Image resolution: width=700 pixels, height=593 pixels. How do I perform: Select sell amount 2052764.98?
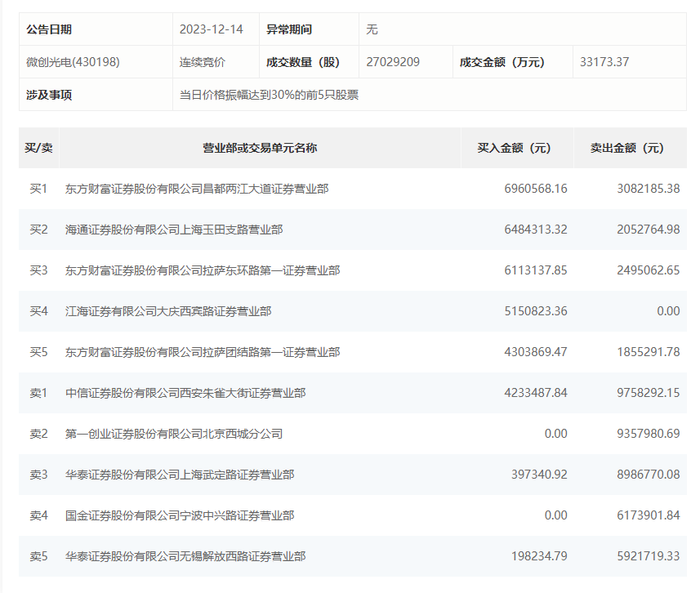coord(649,230)
